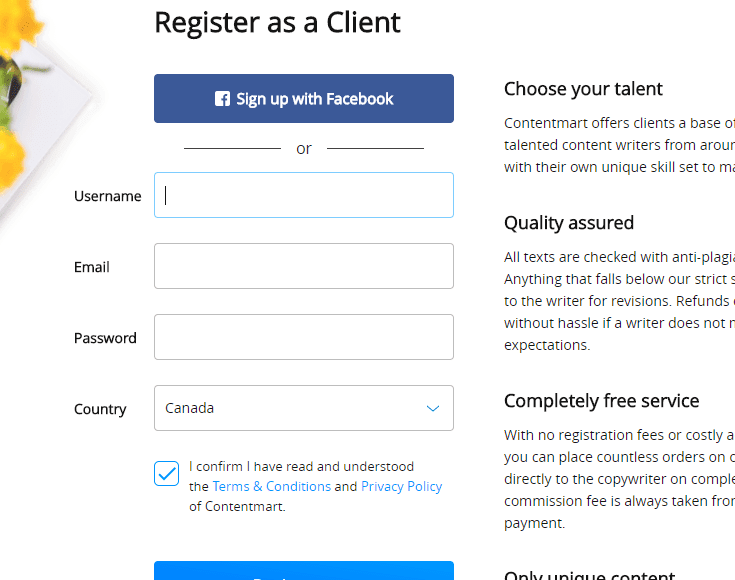View the Privacy Policy link
The image size is (735, 580).
401,486
